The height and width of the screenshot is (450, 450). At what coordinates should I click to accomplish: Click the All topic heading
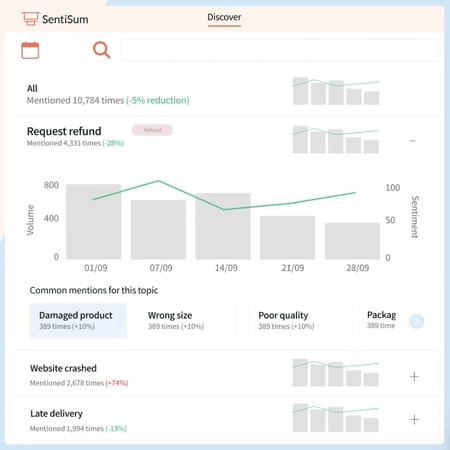(x=32, y=88)
